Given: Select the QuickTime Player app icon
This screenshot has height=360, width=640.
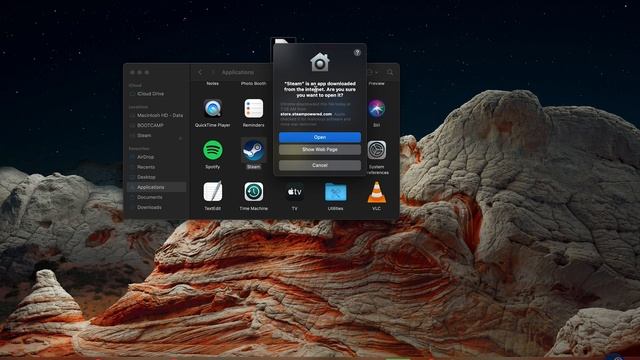Looking at the screenshot, I should point(213,109).
